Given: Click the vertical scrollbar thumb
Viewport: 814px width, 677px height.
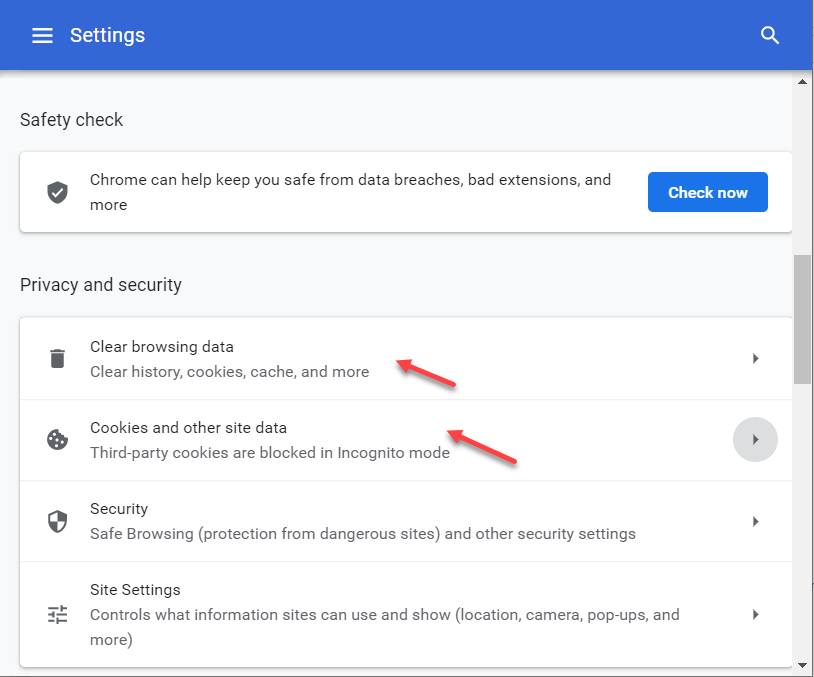Looking at the screenshot, I should pos(802,319).
